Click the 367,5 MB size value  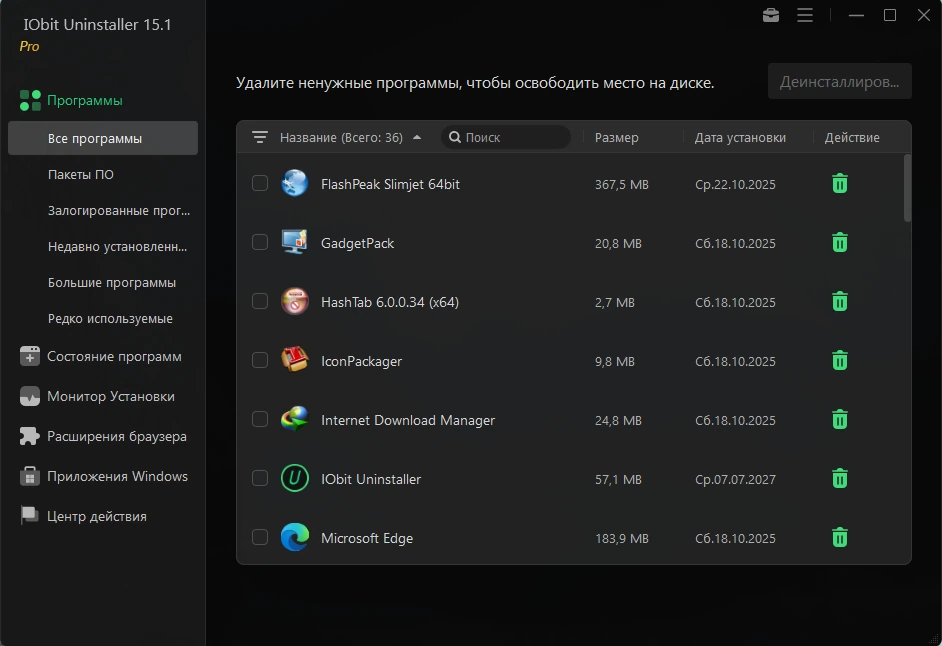[x=622, y=184]
